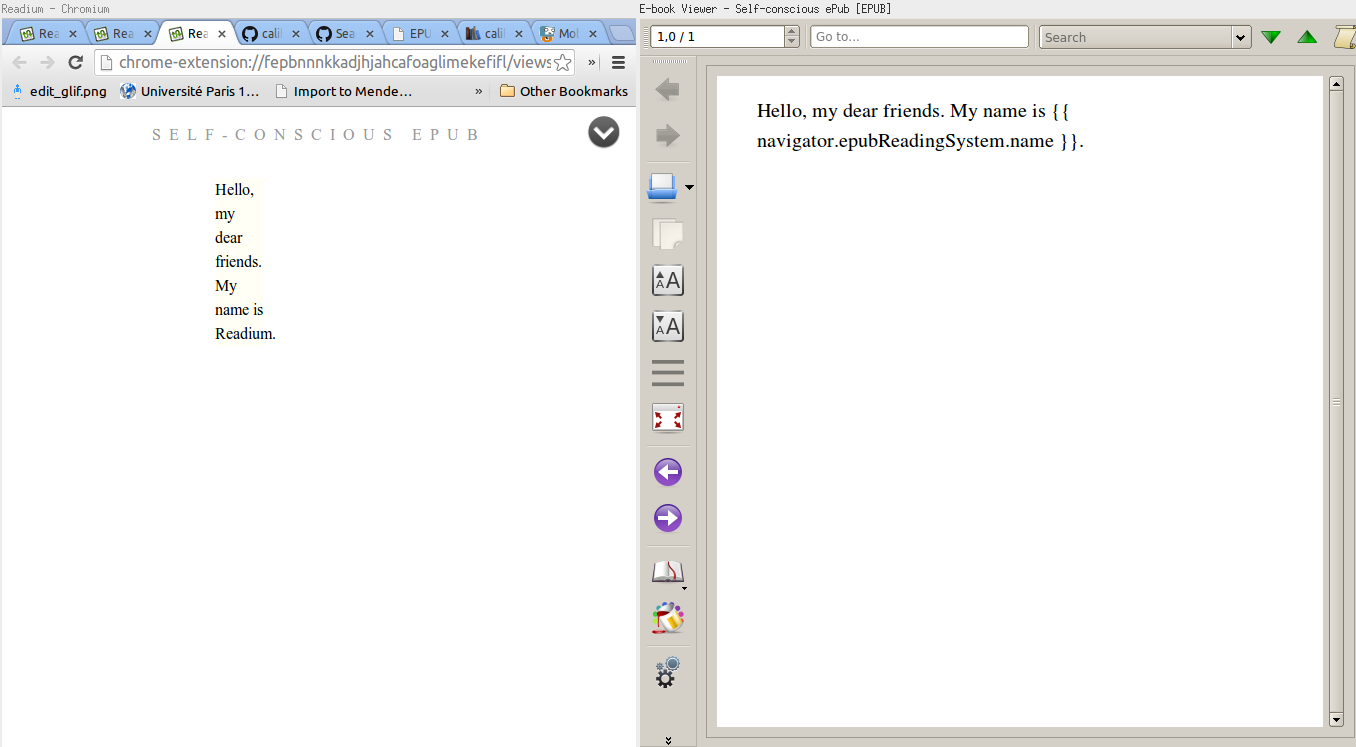This screenshot has width=1356, height=747.
Task: Click the Go to... input field
Action: [919, 37]
